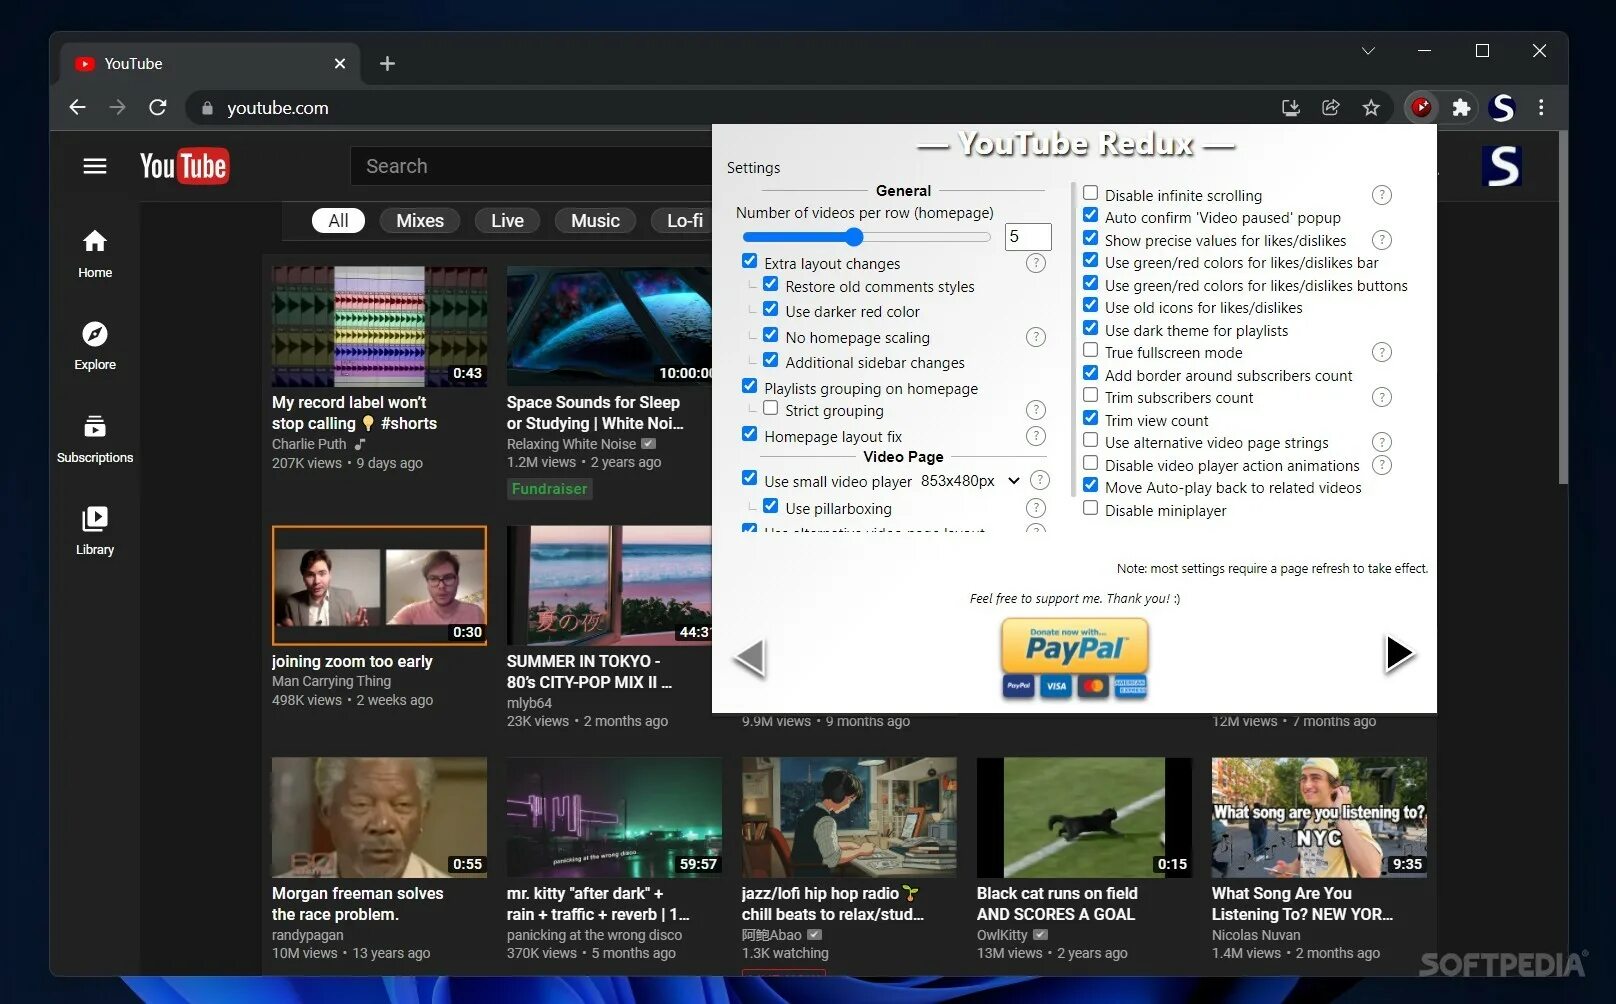Open 'Black cat runs on field' video title

1057,904
